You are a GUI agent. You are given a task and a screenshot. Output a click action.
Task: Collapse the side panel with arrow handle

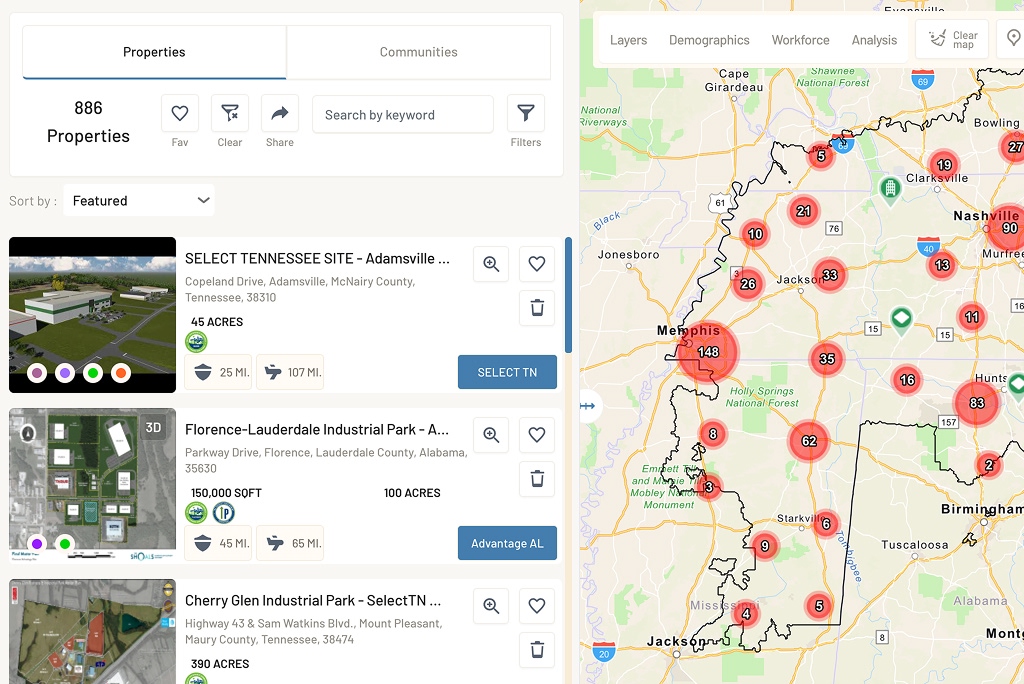point(587,405)
